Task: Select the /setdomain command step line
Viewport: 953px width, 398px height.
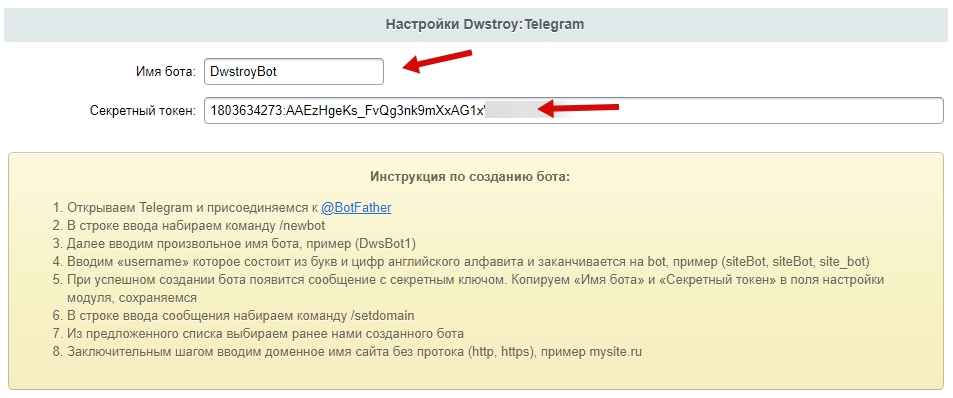Action: pos(233,316)
